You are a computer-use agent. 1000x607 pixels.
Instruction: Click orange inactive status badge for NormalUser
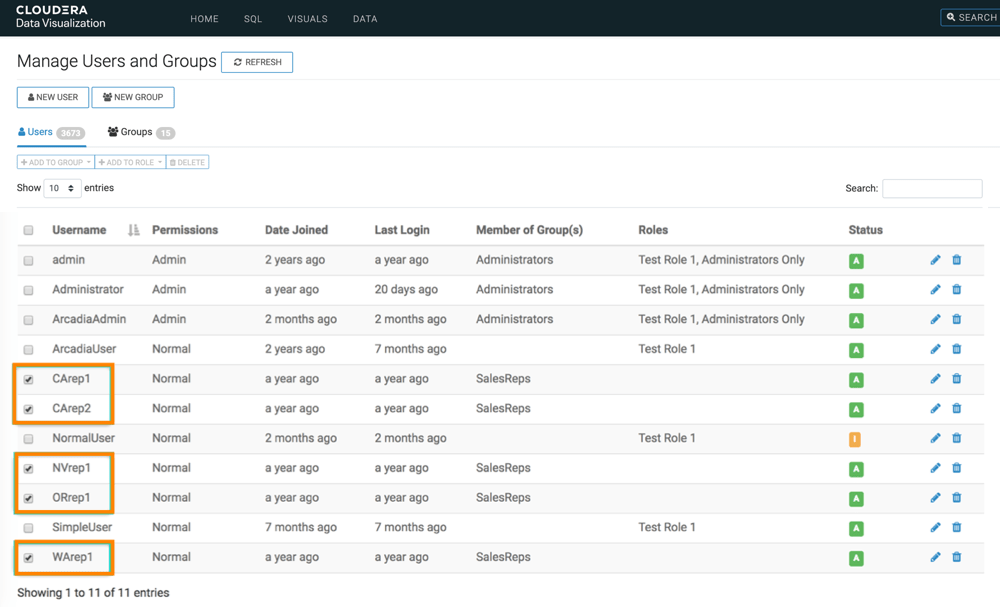[x=856, y=438]
